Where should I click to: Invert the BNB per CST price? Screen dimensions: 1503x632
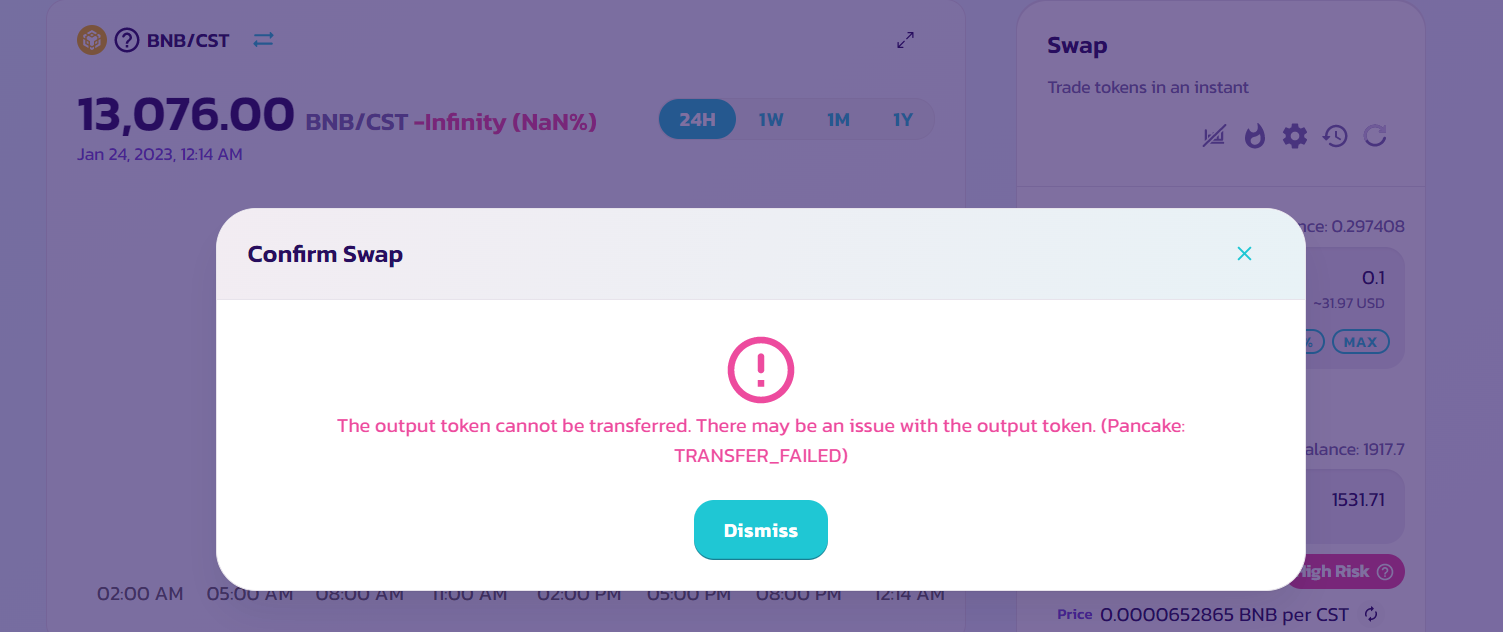click(1371, 614)
